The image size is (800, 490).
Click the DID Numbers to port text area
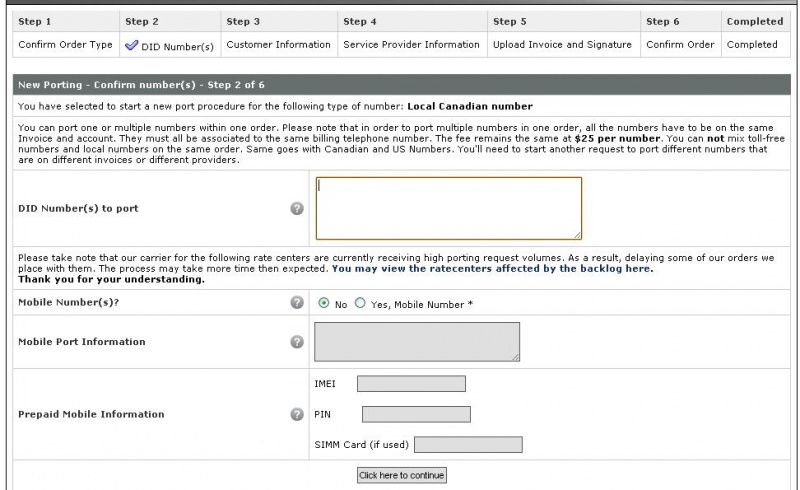pyautogui.click(x=448, y=208)
